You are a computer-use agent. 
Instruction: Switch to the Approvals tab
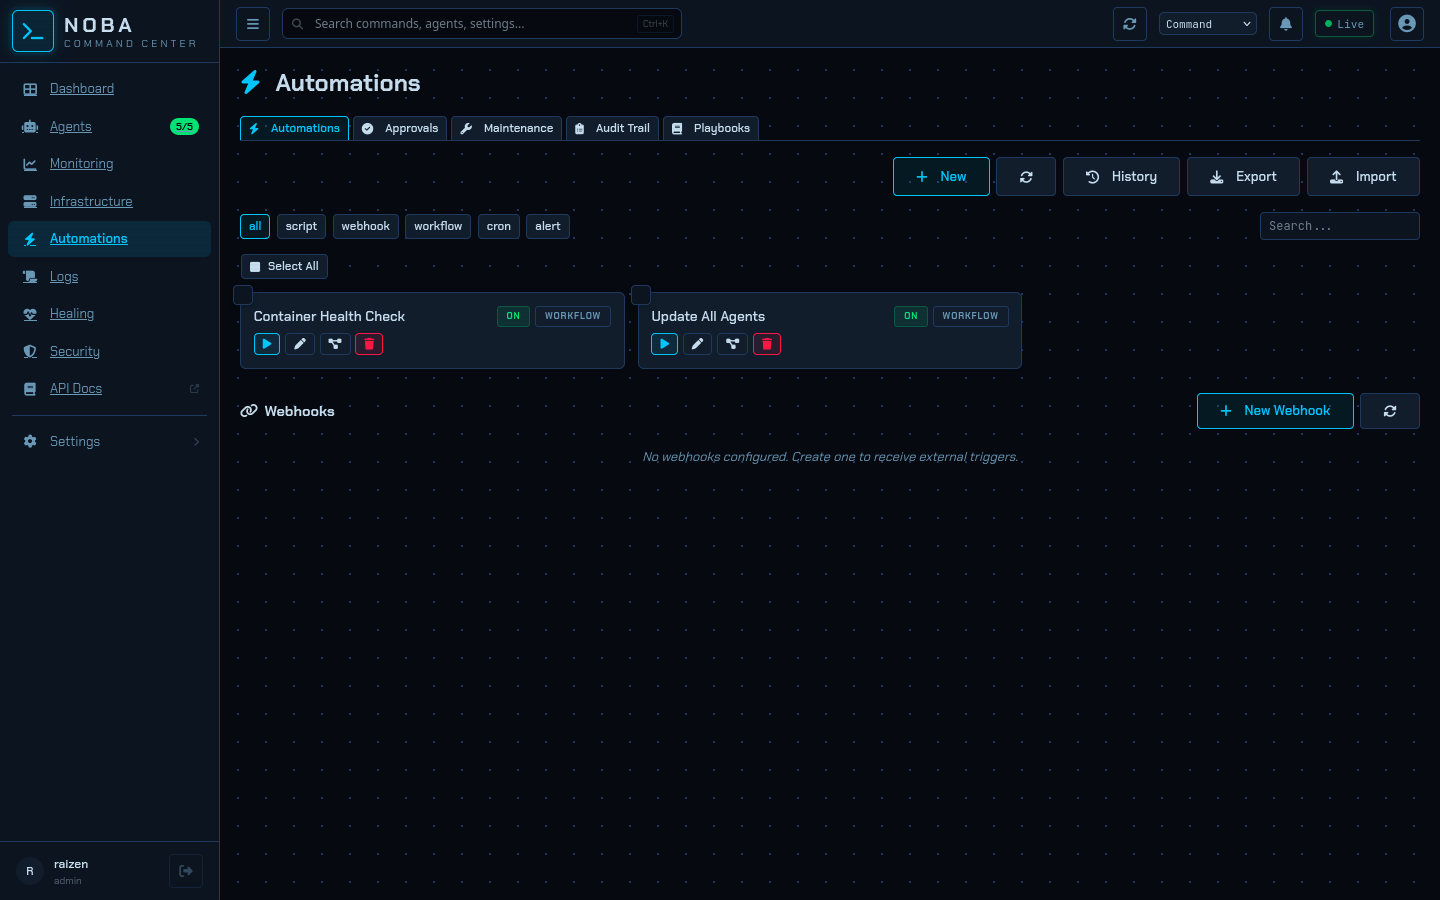[x=399, y=128]
